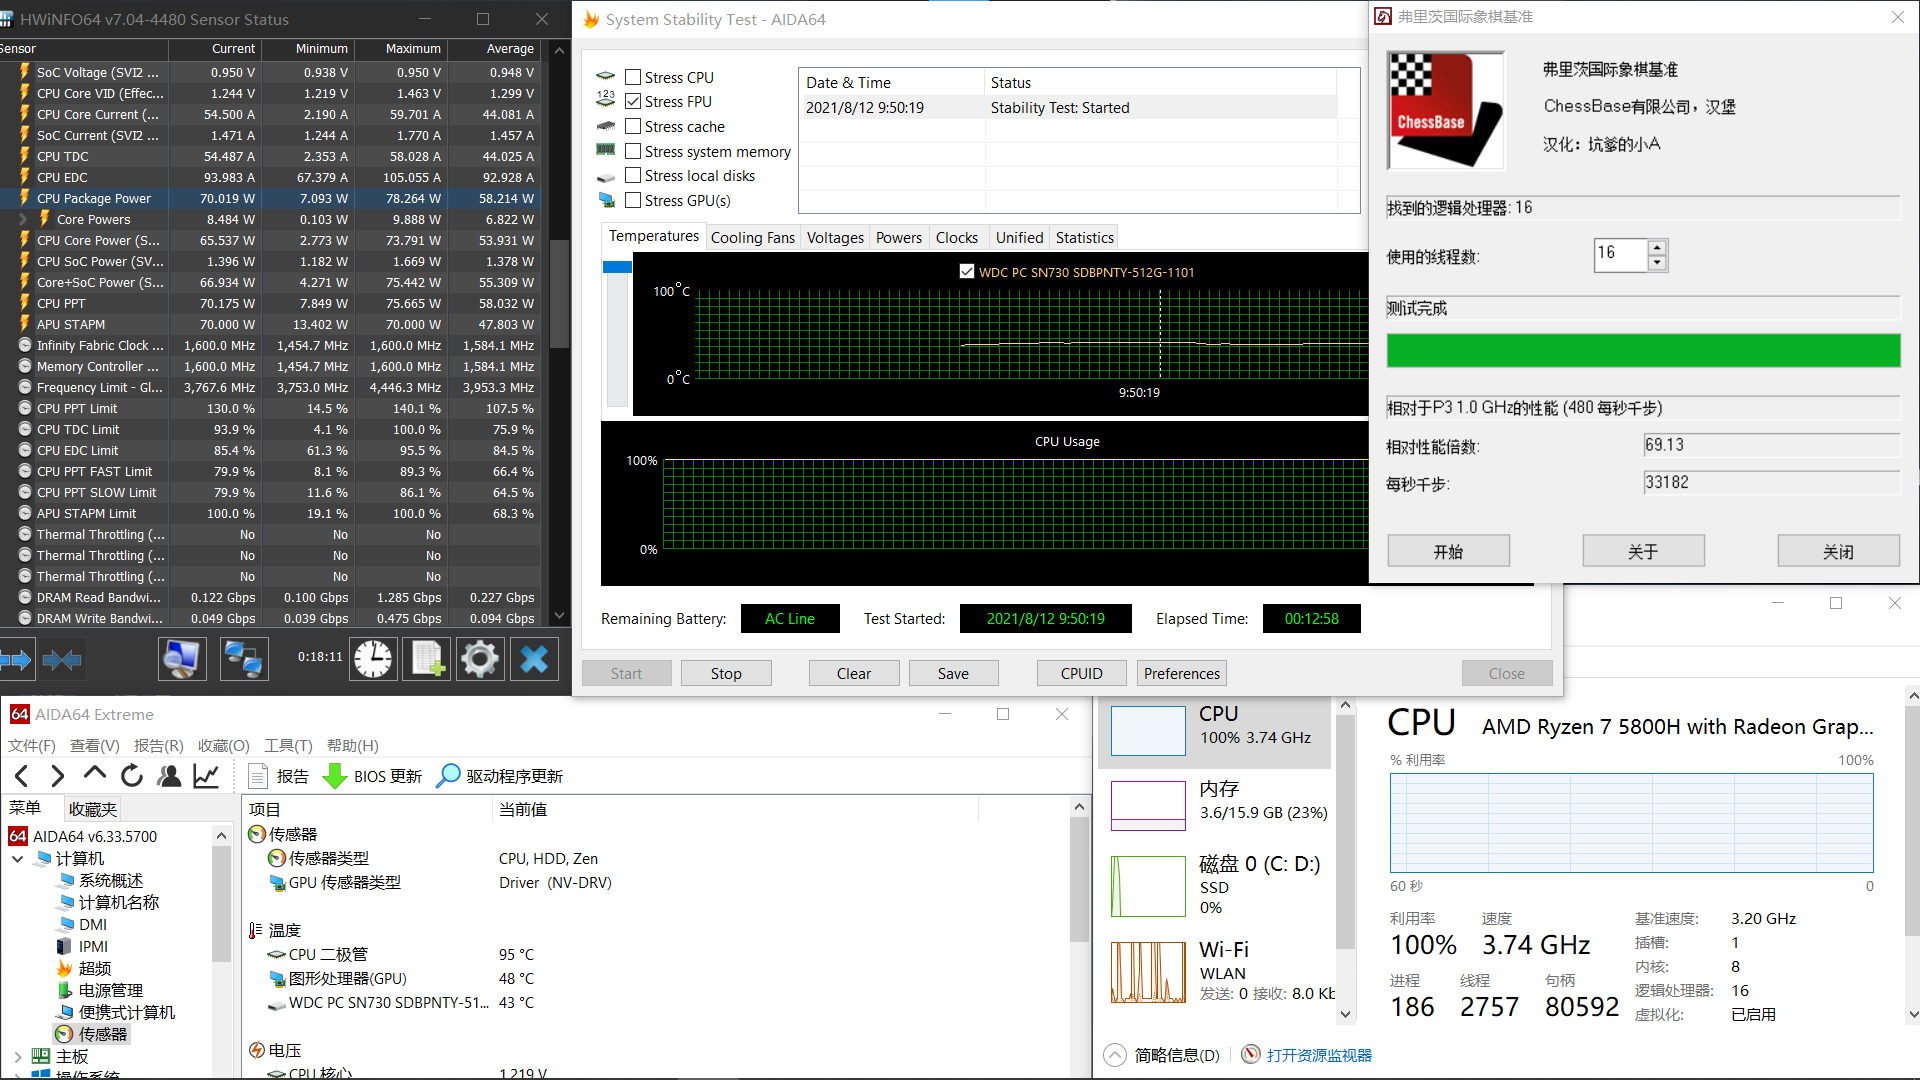
Task: Click Stop button in stability test
Action: tap(726, 673)
